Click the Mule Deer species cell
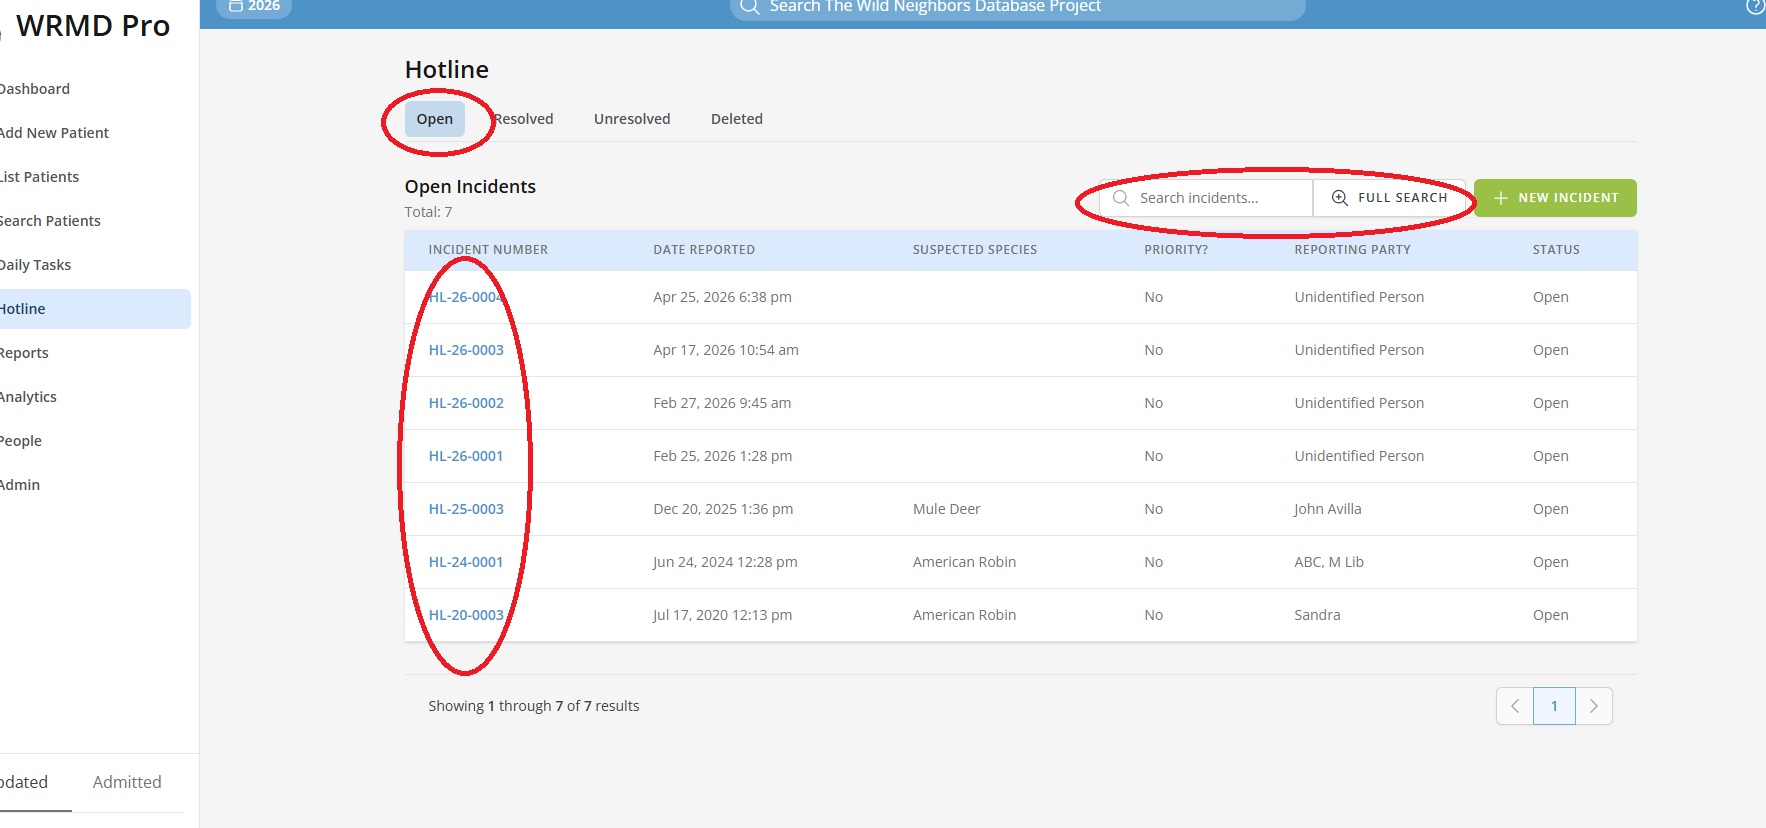1766x828 pixels. pyautogui.click(x=946, y=509)
